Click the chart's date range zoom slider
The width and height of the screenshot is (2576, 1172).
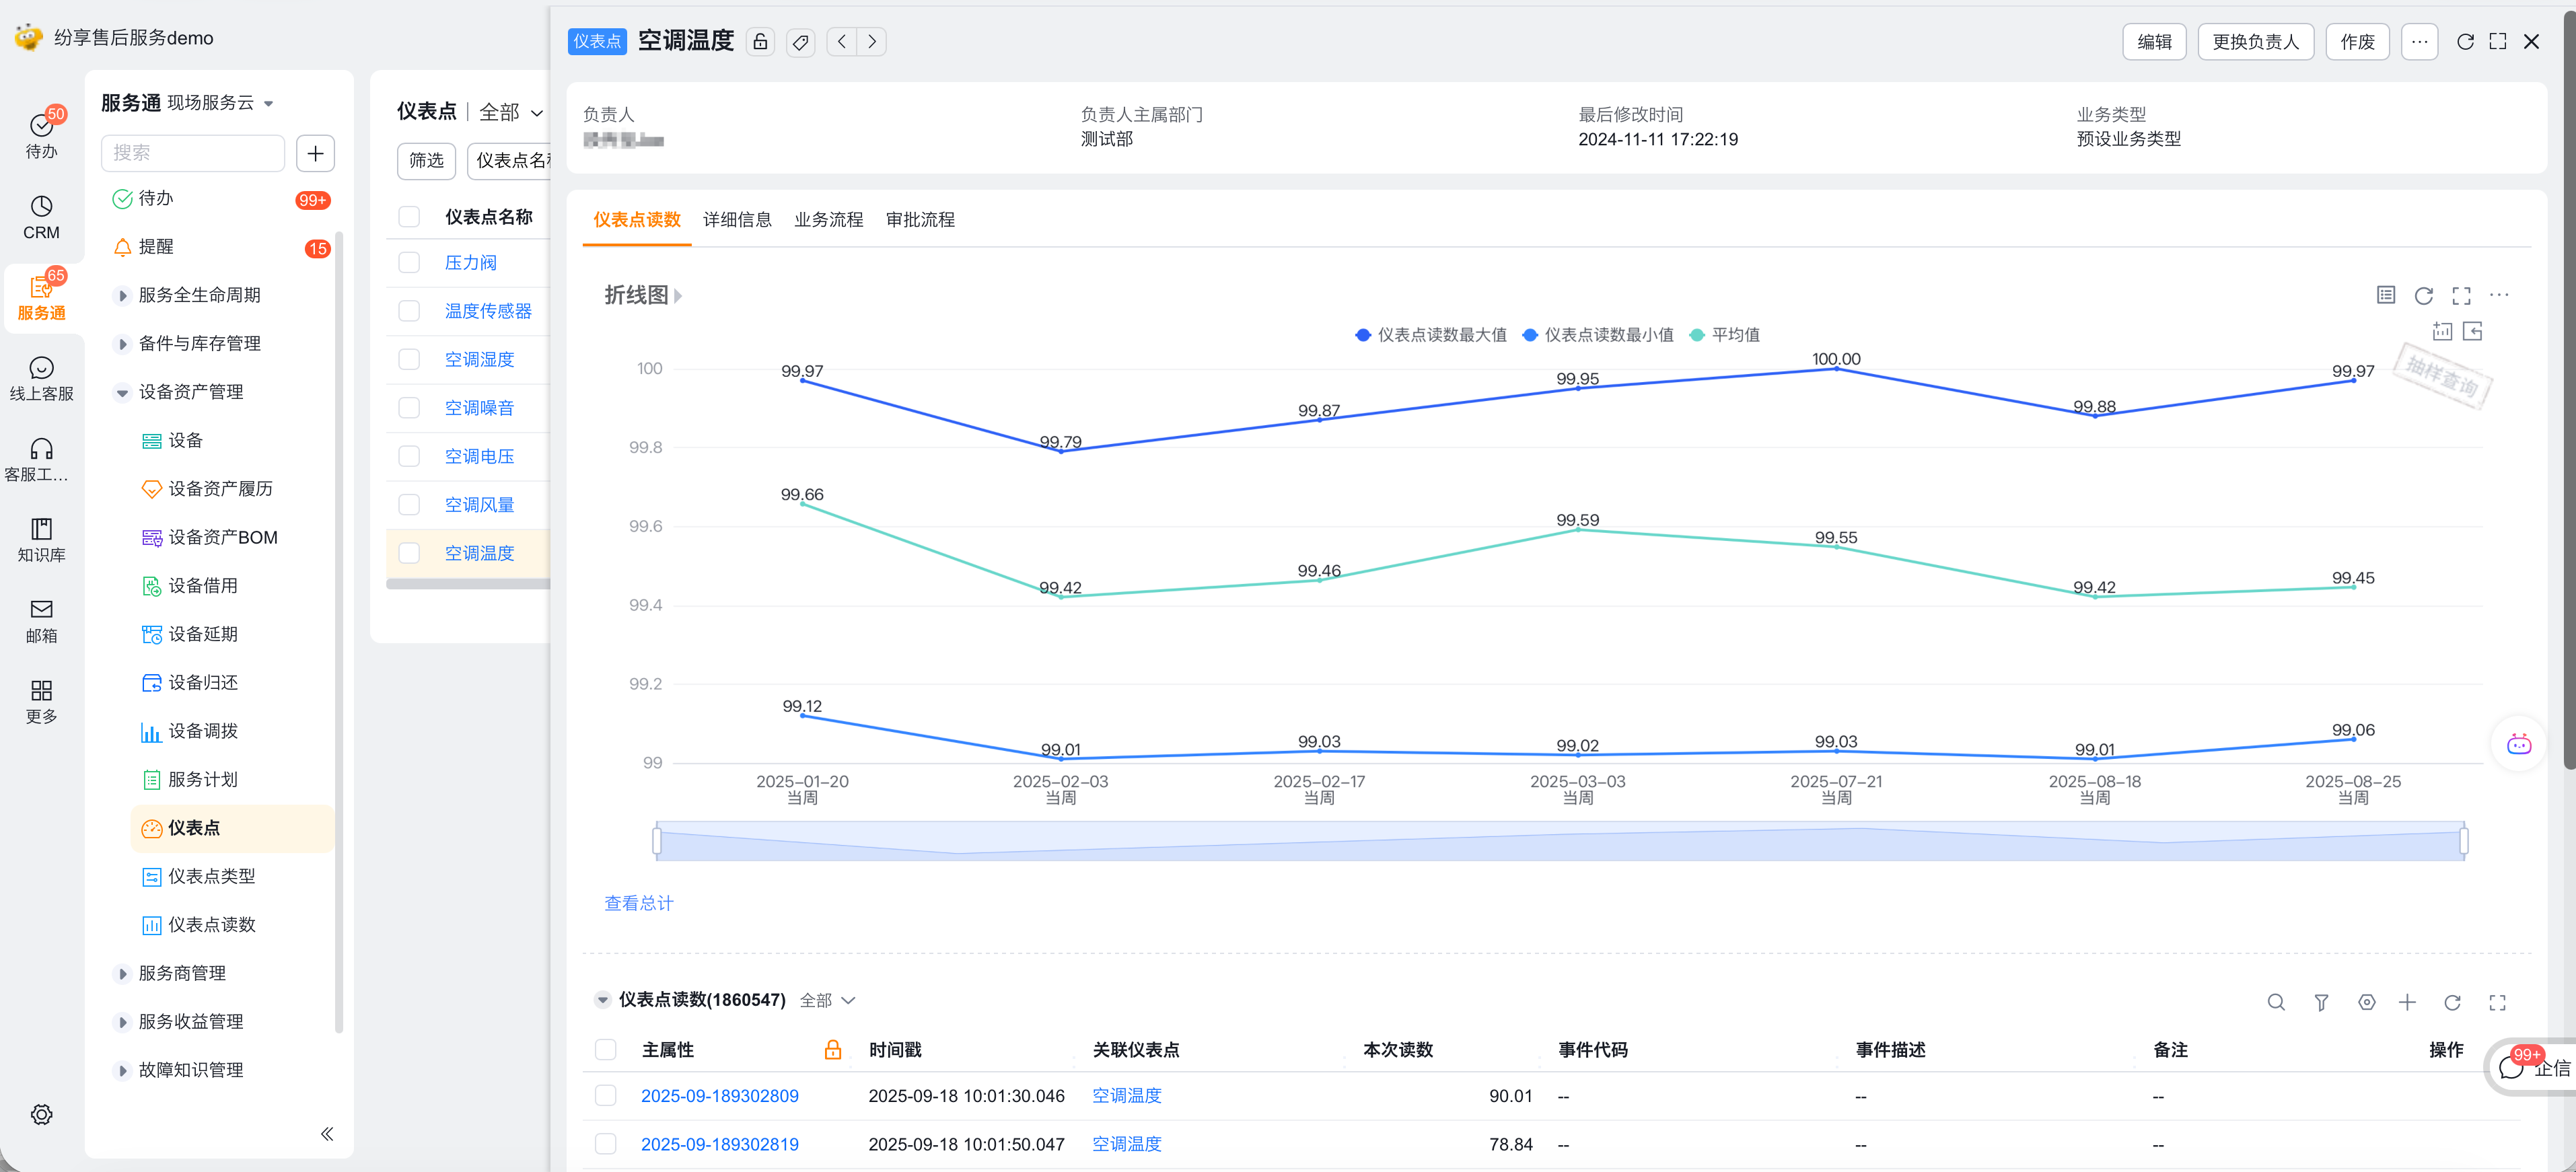1559,841
